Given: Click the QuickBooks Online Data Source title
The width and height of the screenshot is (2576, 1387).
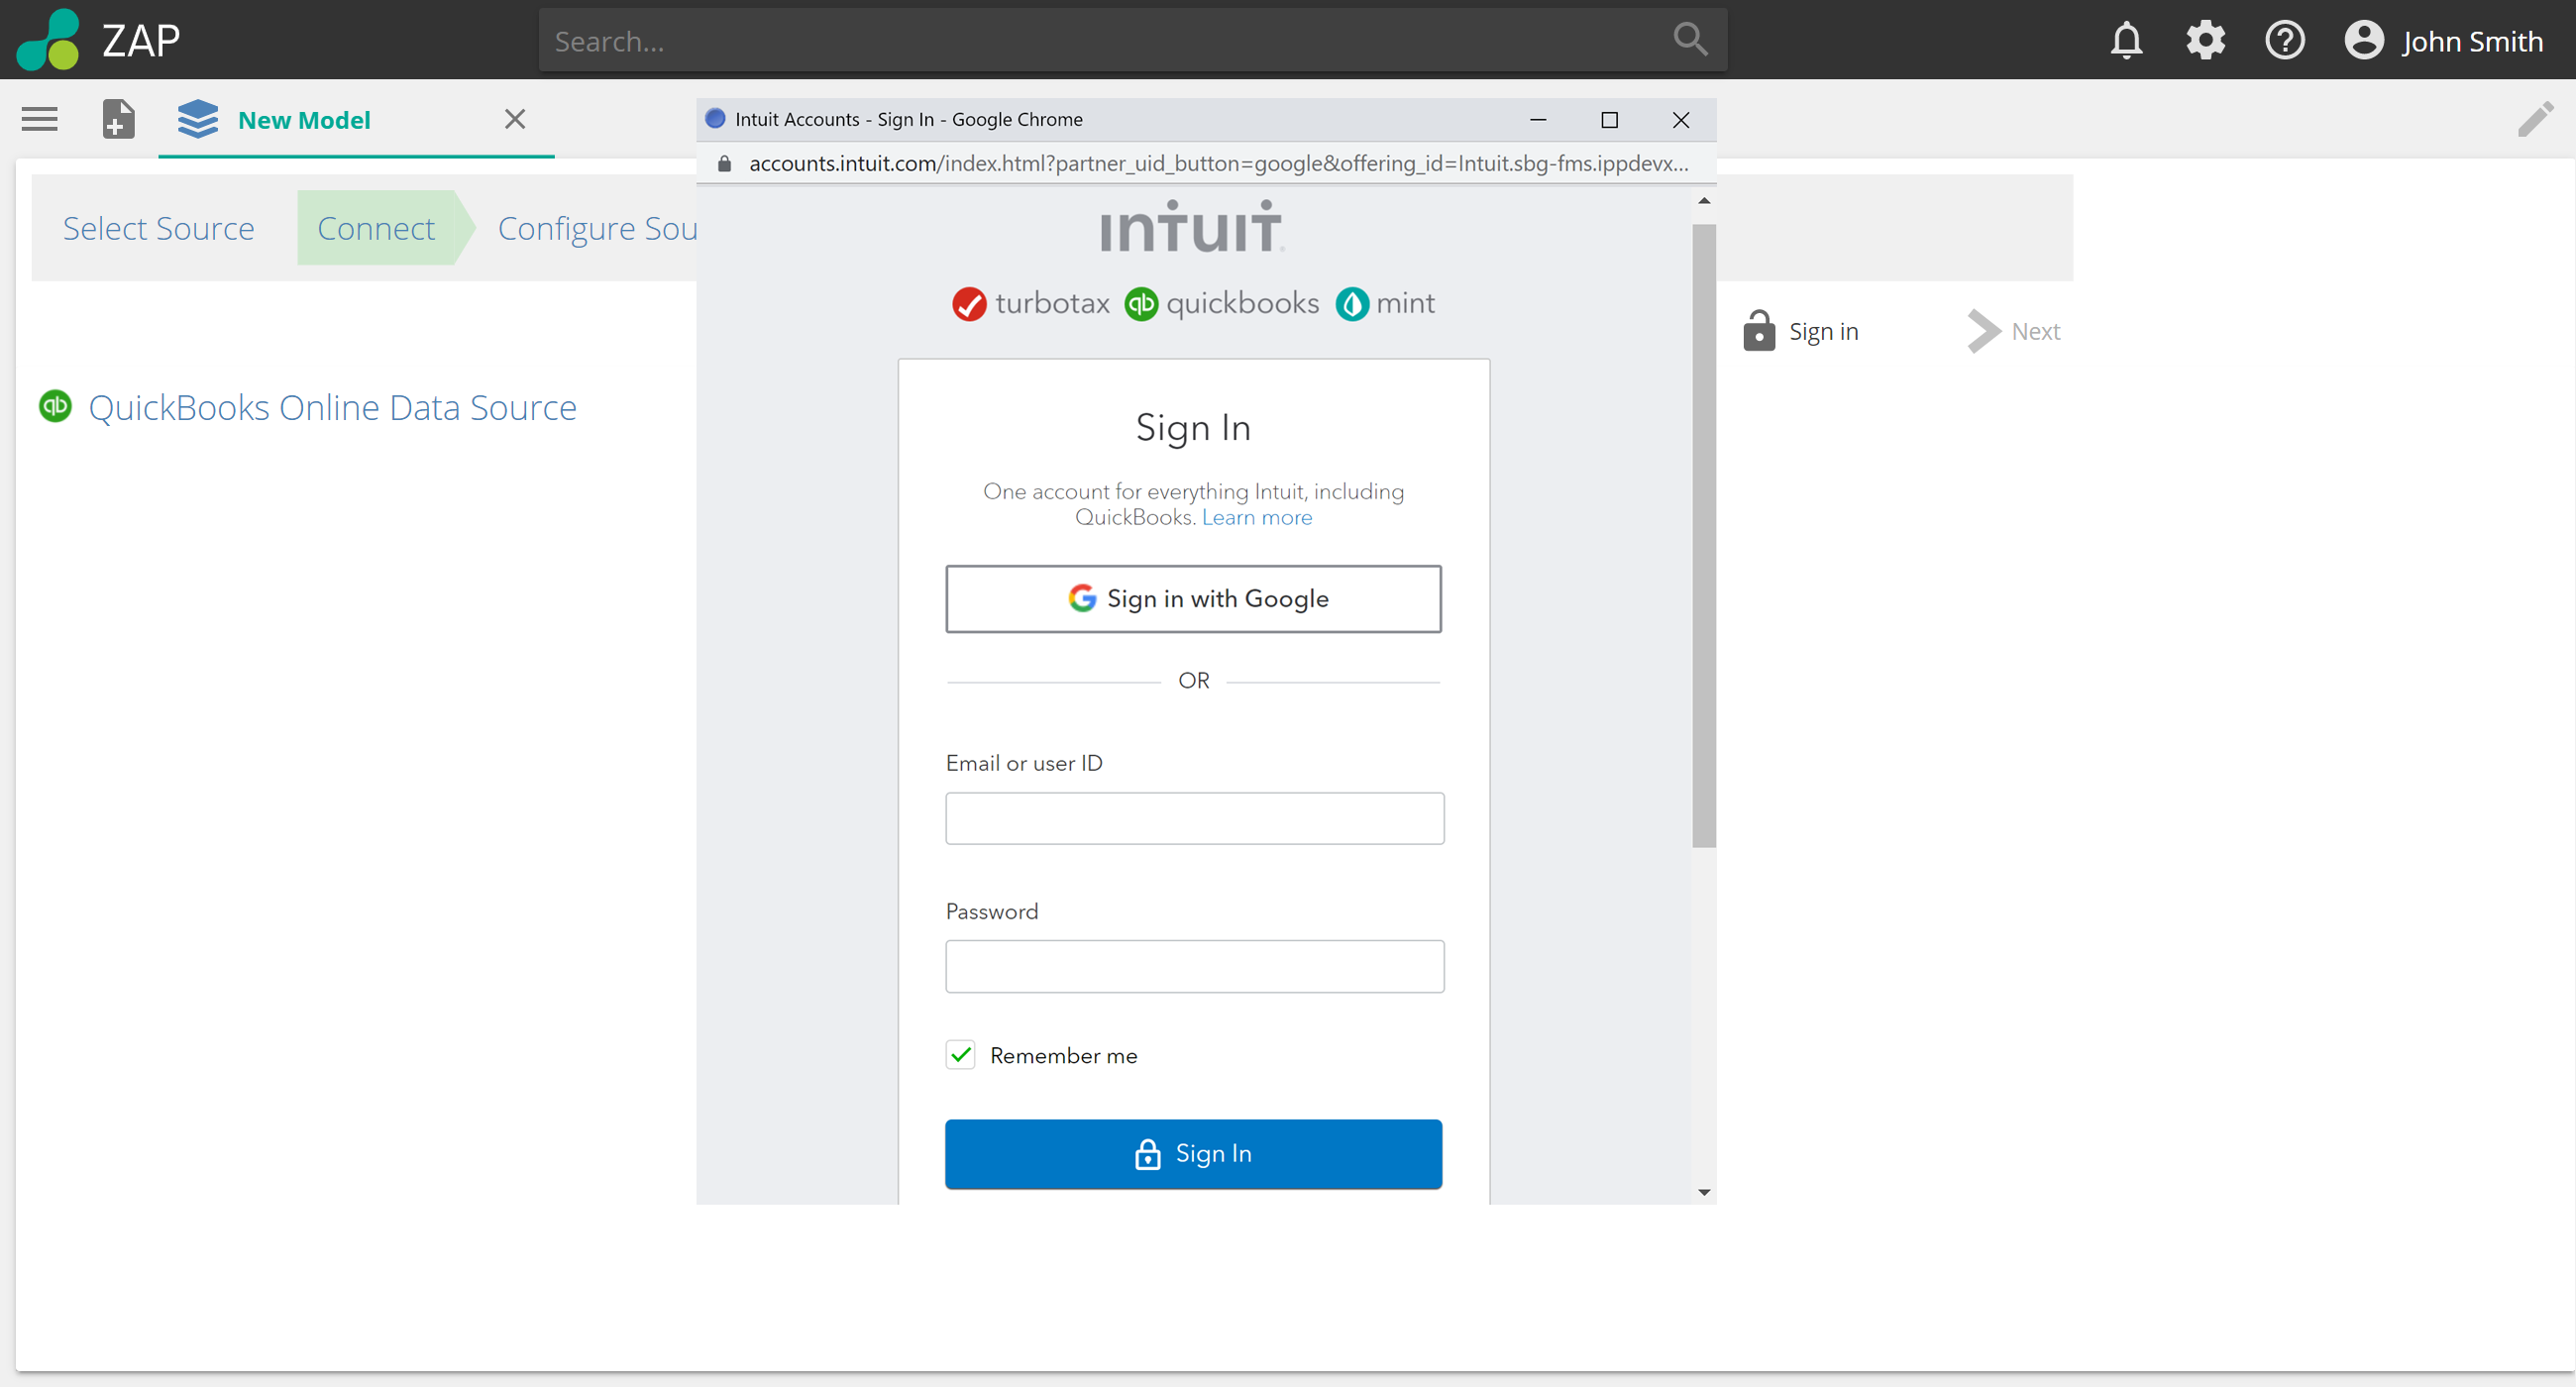Looking at the screenshot, I should point(332,407).
